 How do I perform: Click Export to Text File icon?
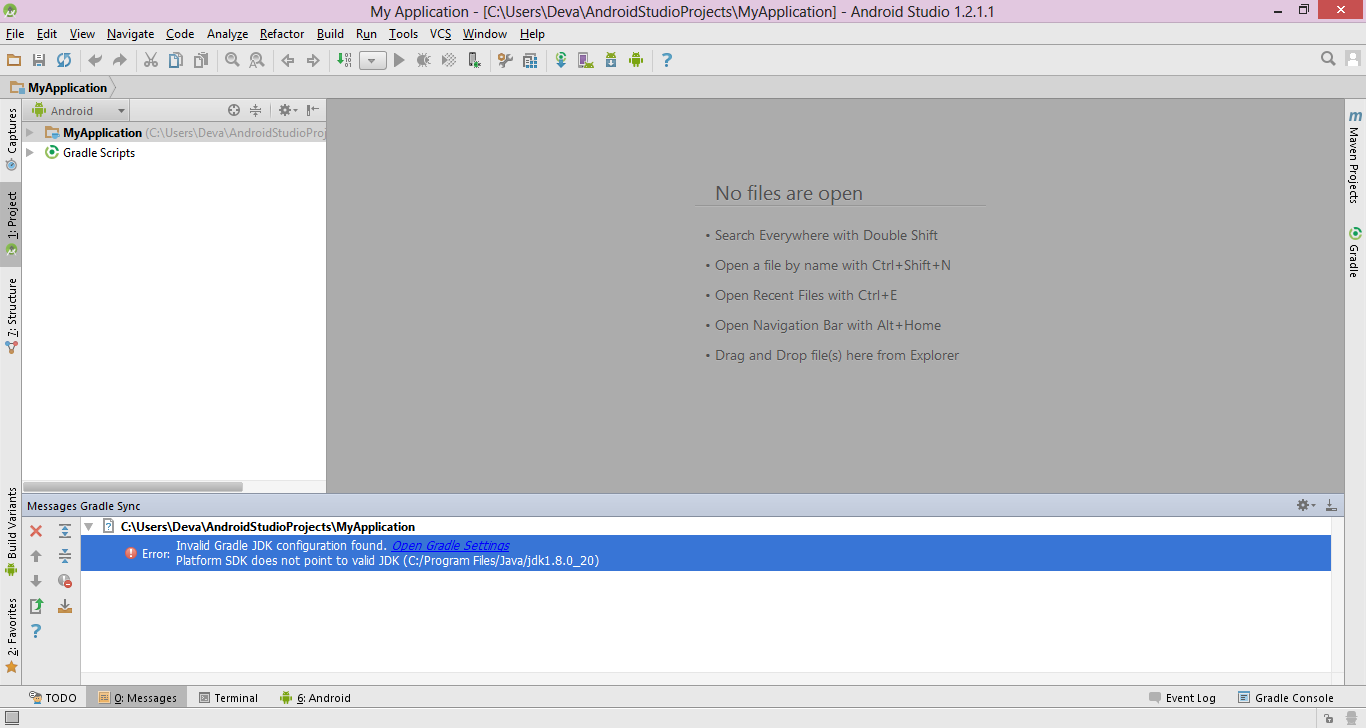[x=36, y=606]
